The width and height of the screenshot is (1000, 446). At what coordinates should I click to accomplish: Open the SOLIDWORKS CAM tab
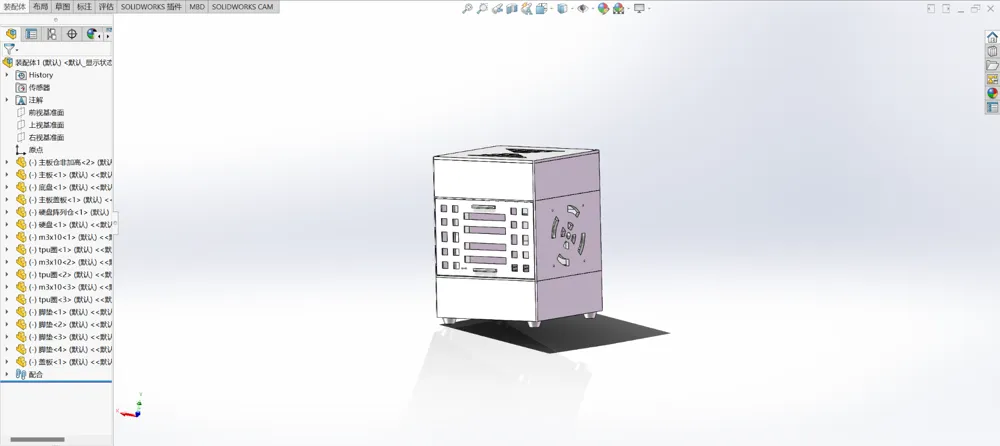[x=242, y=6]
